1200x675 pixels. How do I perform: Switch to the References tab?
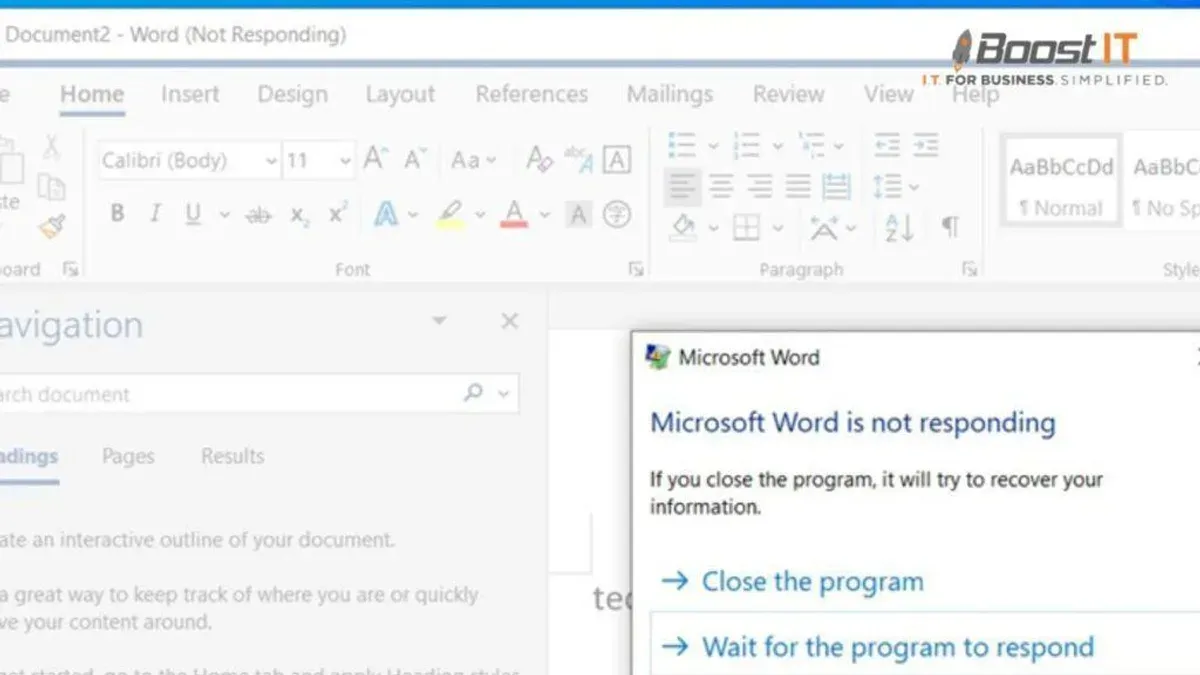click(x=531, y=94)
